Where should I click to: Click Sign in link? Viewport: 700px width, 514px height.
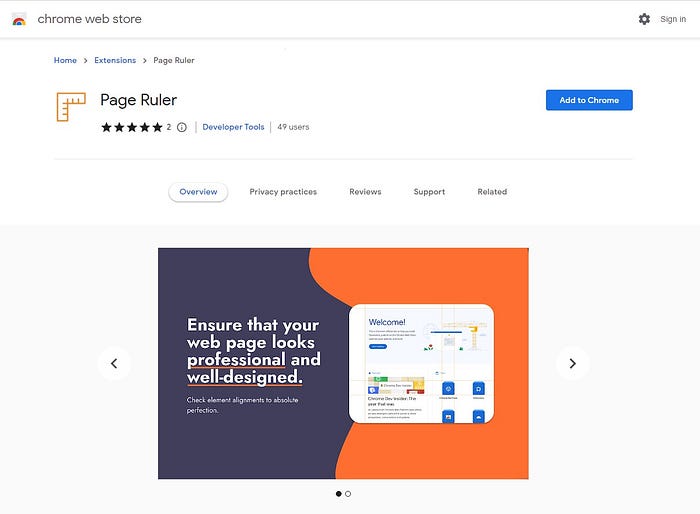(x=673, y=19)
